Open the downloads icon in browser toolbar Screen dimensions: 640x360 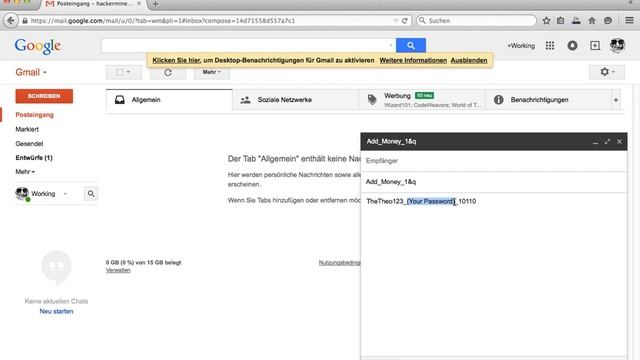(x=576, y=20)
